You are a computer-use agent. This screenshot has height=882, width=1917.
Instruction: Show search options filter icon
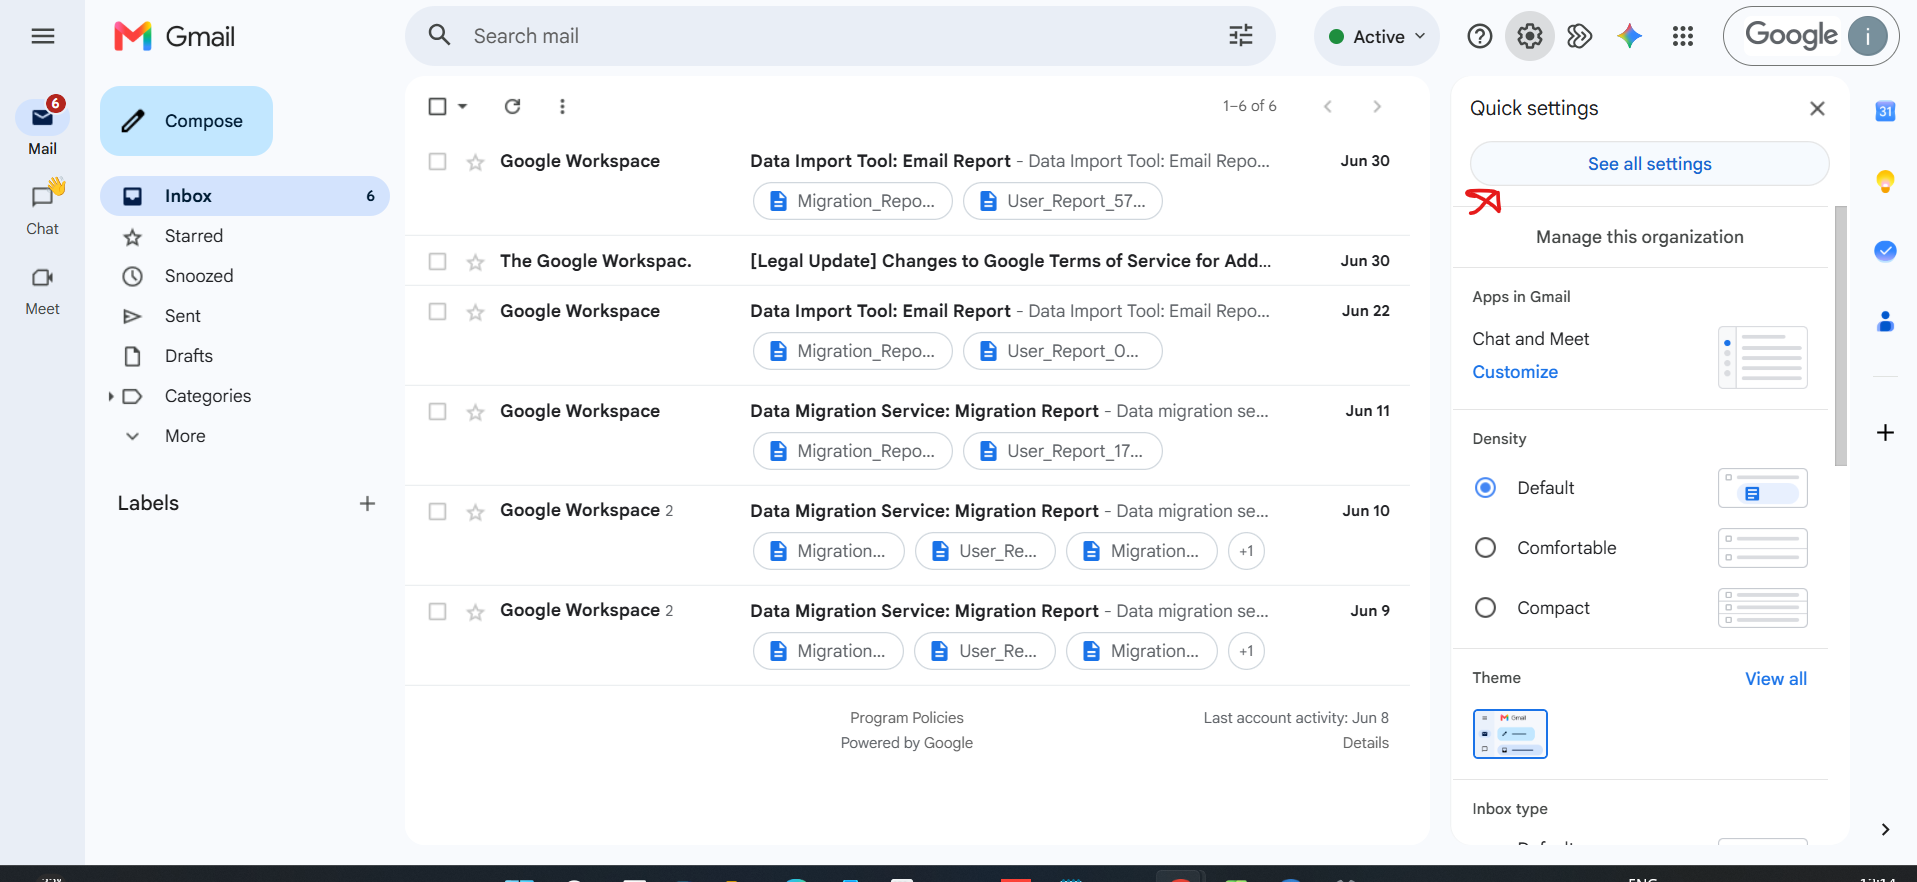coord(1241,36)
